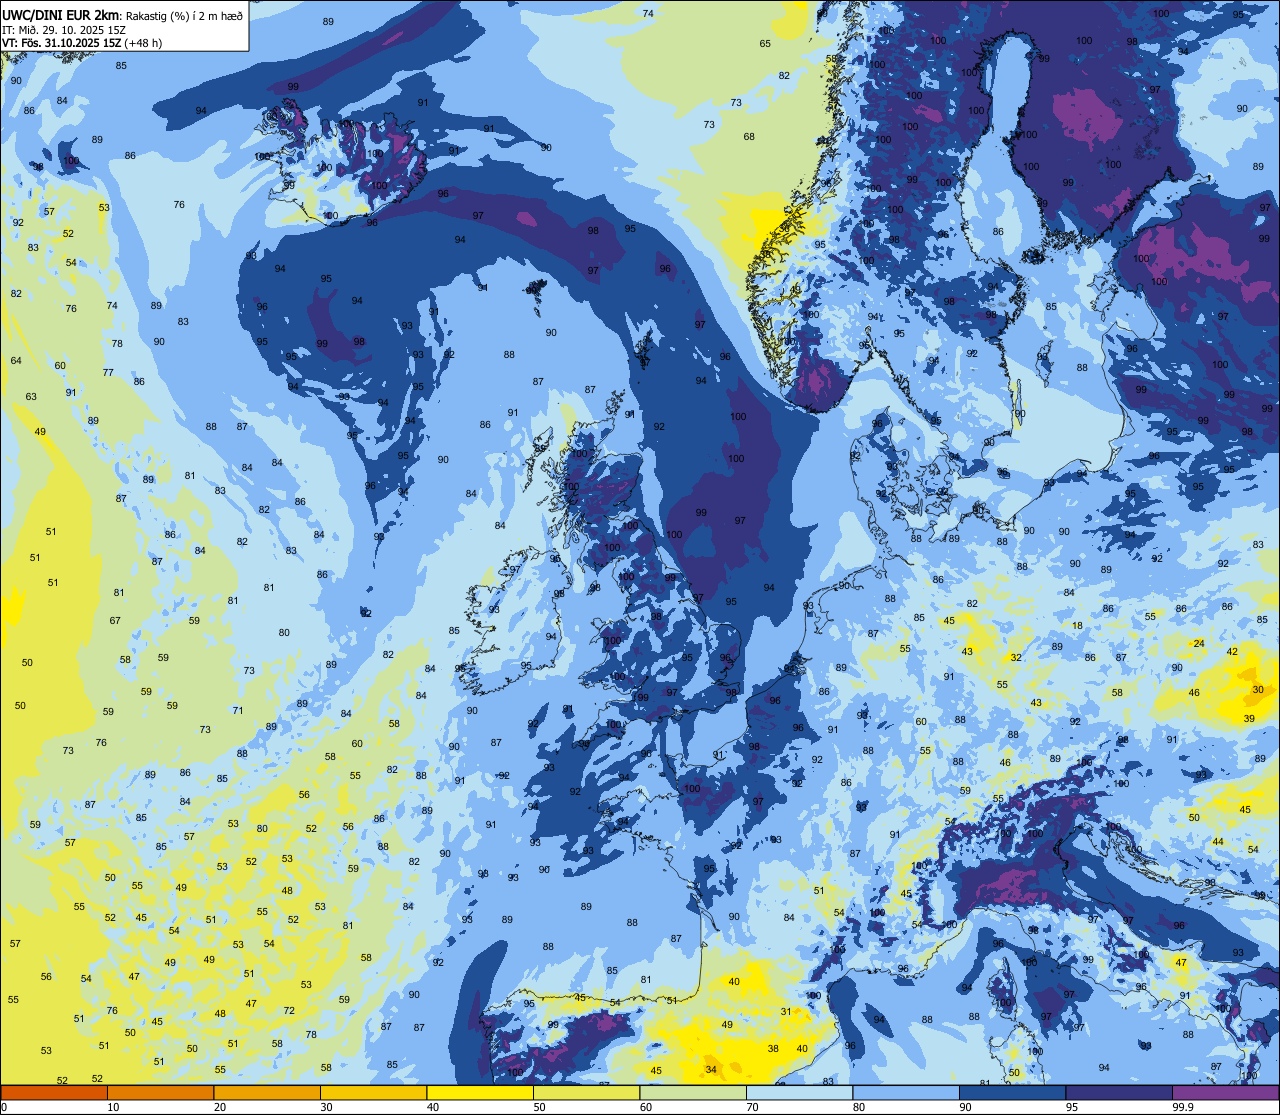The height and width of the screenshot is (1115, 1280).
Task: Click the humidity value '39' on the map
Action: (x=1249, y=719)
